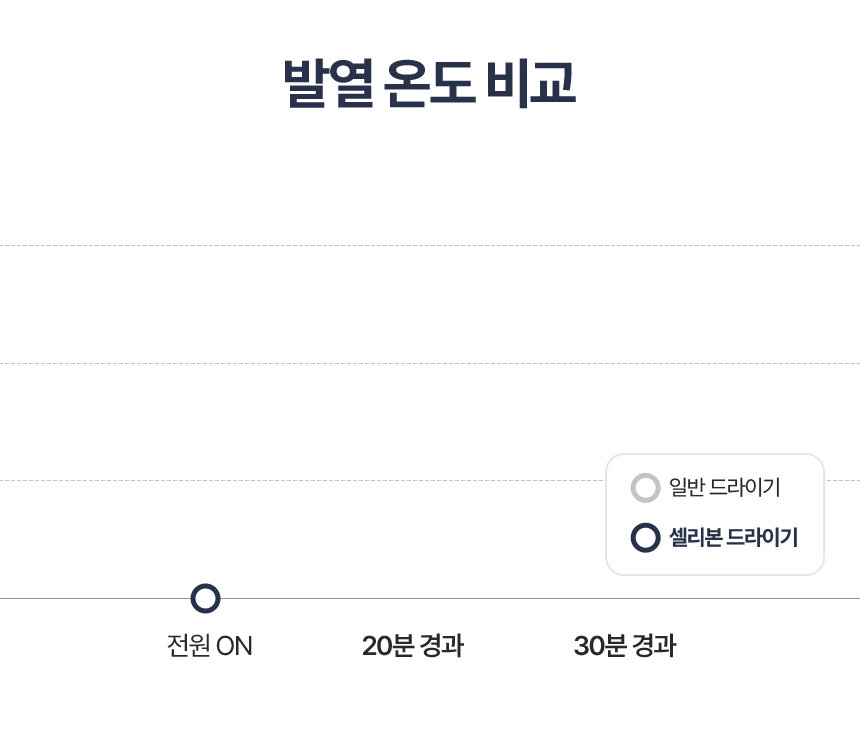Select the 셀리본 드라이기 legend label

(x=733, y=537)
